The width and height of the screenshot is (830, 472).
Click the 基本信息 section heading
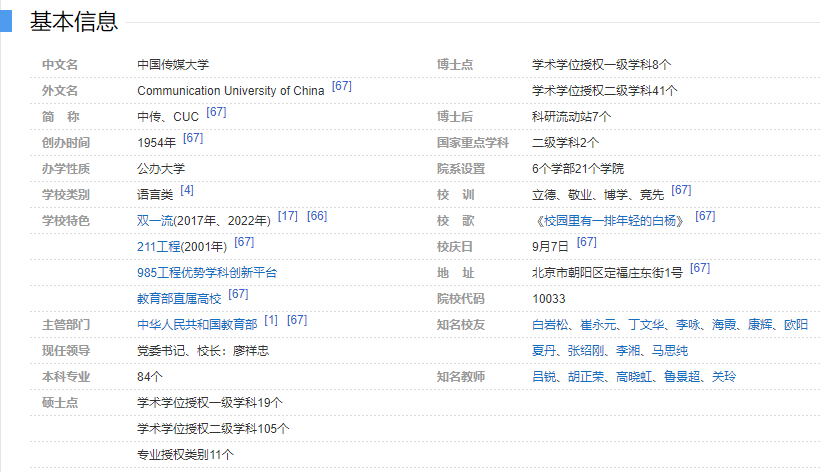point(74,21)
